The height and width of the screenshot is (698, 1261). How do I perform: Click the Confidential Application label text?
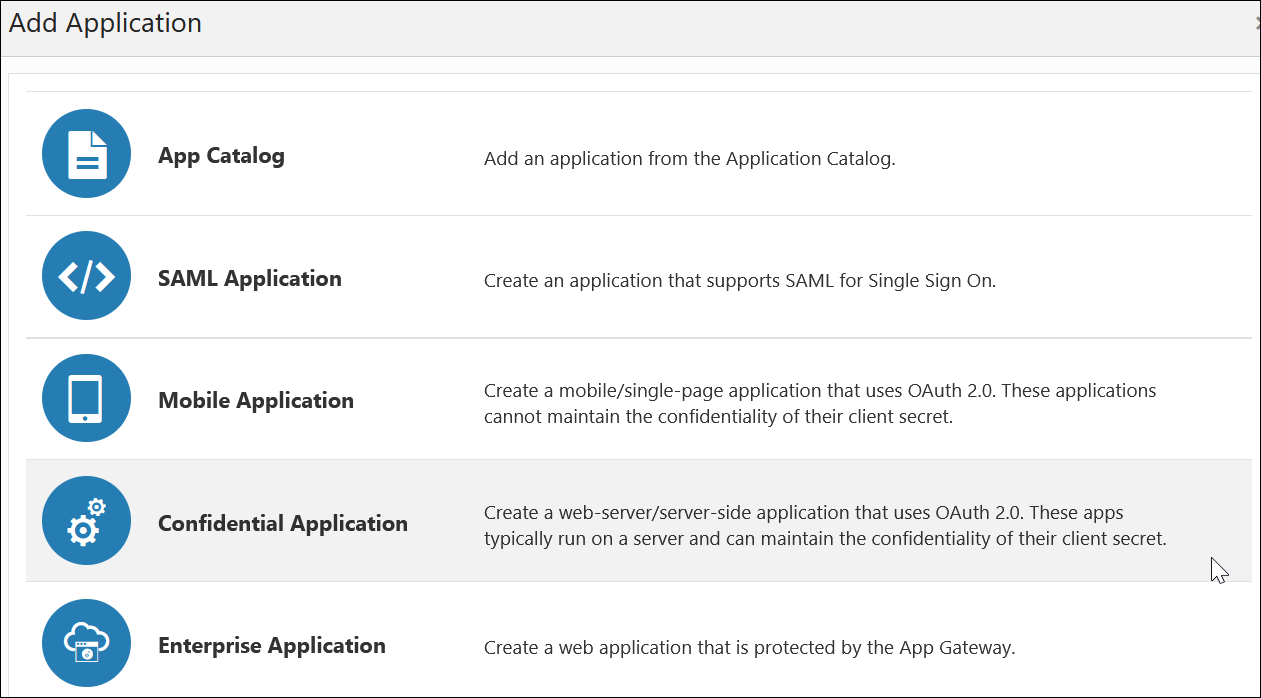click(283, 523)
